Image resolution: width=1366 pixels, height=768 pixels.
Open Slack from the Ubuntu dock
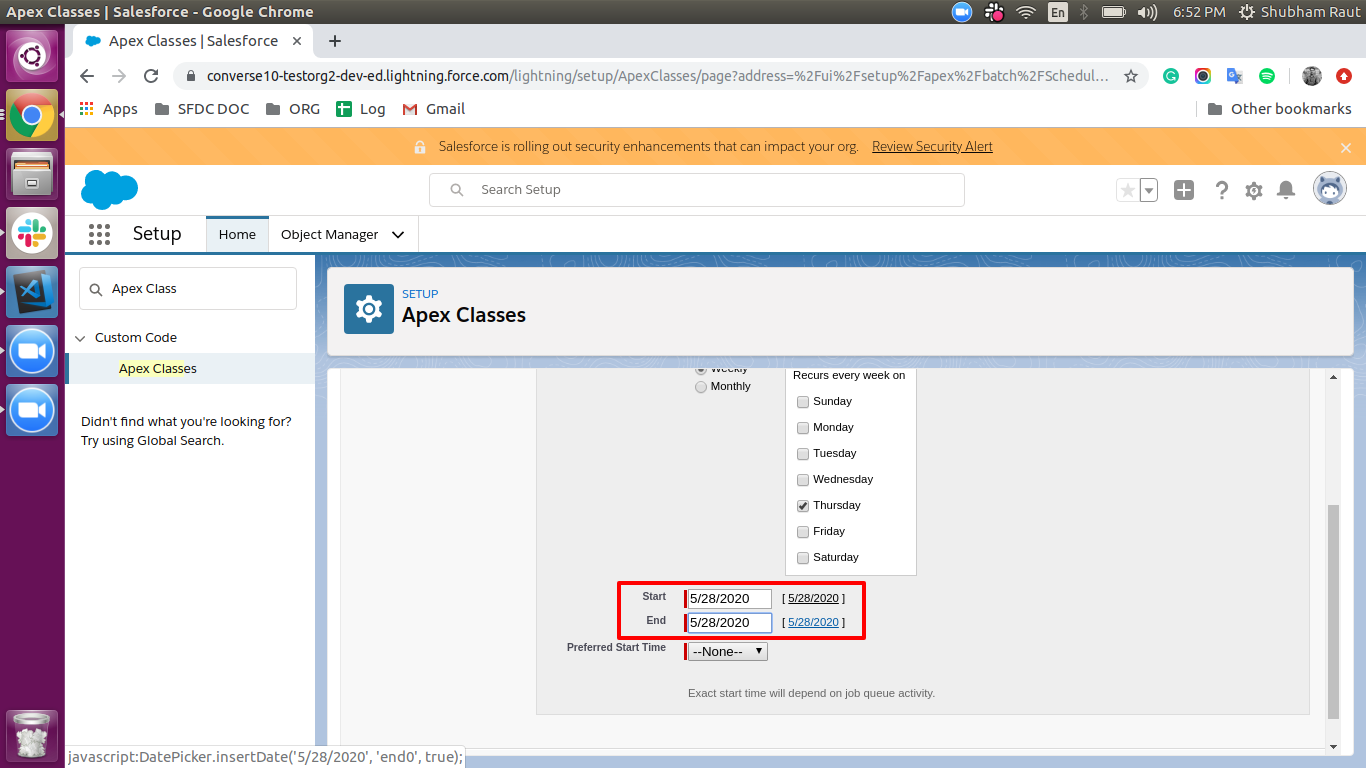pos(32,233)
